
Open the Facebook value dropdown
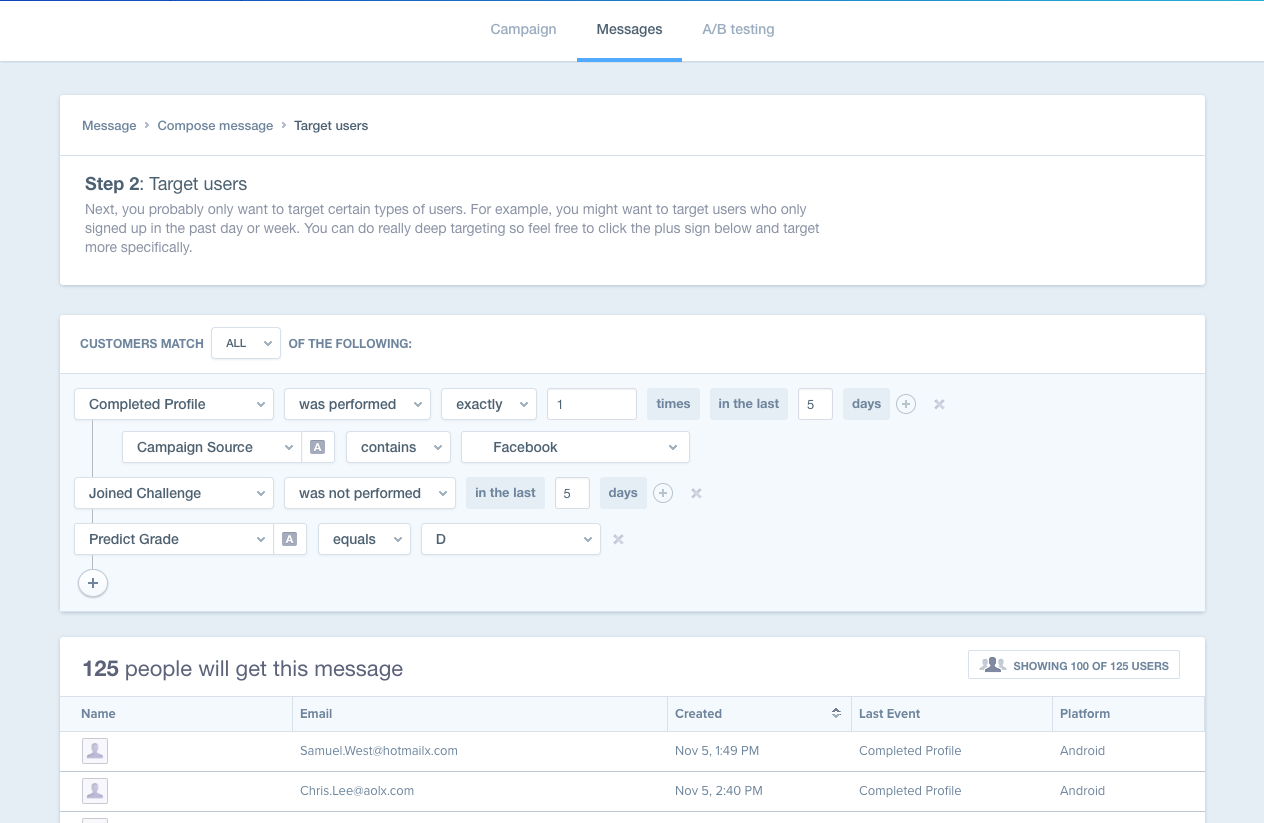(575, 447)
